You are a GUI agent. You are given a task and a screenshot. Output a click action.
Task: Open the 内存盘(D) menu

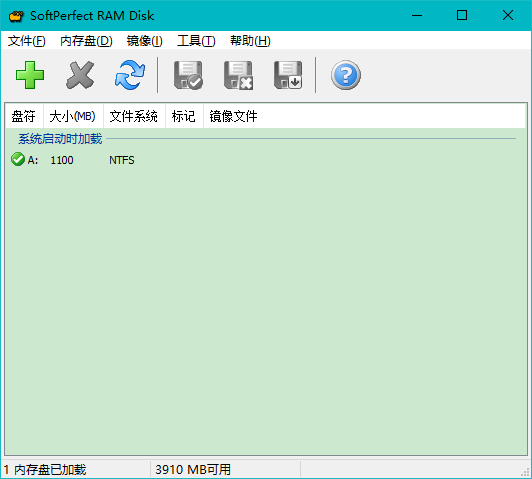click(86, 41)
